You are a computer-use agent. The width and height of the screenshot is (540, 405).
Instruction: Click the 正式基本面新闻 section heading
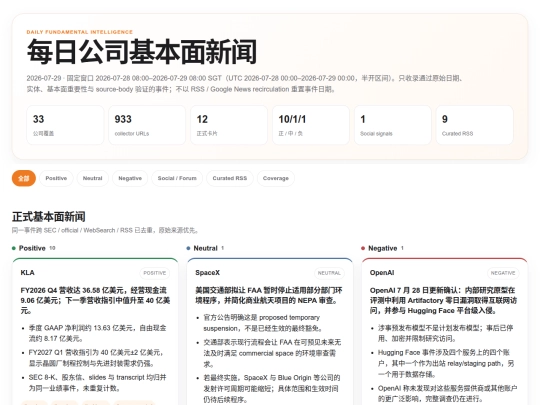coord(49,217)
